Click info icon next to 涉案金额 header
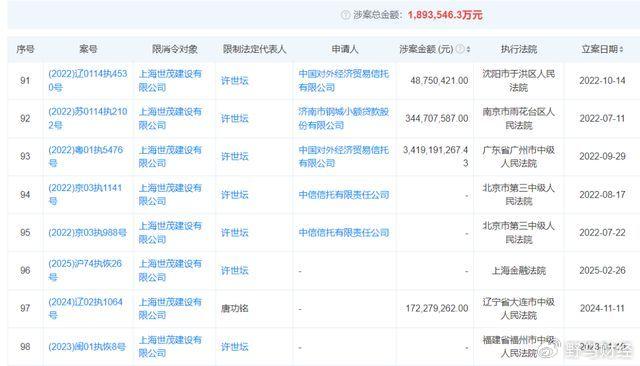The width and height of the screenshot is (640, 366). click(460, 49)
